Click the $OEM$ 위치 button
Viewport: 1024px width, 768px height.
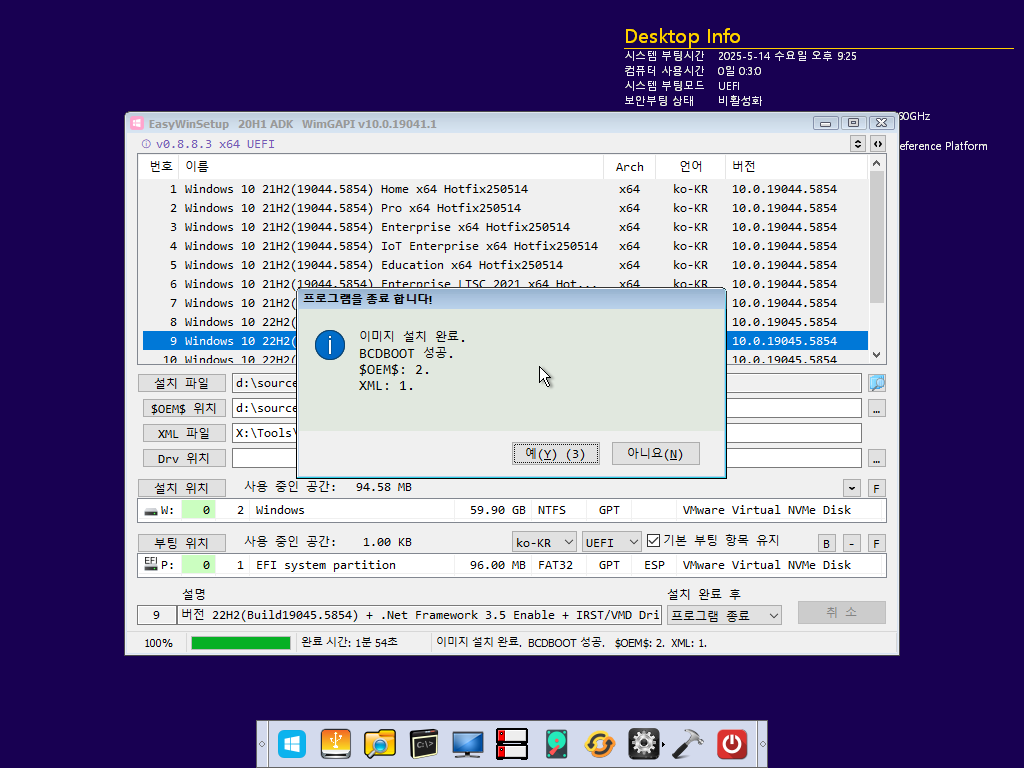click(x=184, y=408)
